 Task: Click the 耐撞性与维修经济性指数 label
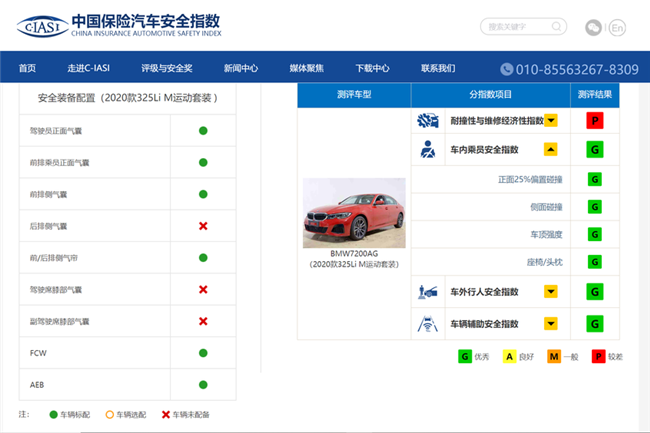pos(497,121)
